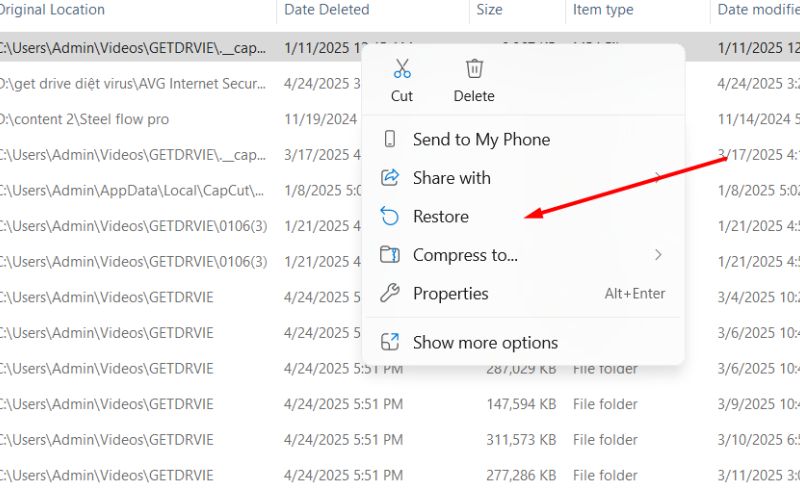Click the Cut scissors icon
800x490 pixels.
[402, 68]
